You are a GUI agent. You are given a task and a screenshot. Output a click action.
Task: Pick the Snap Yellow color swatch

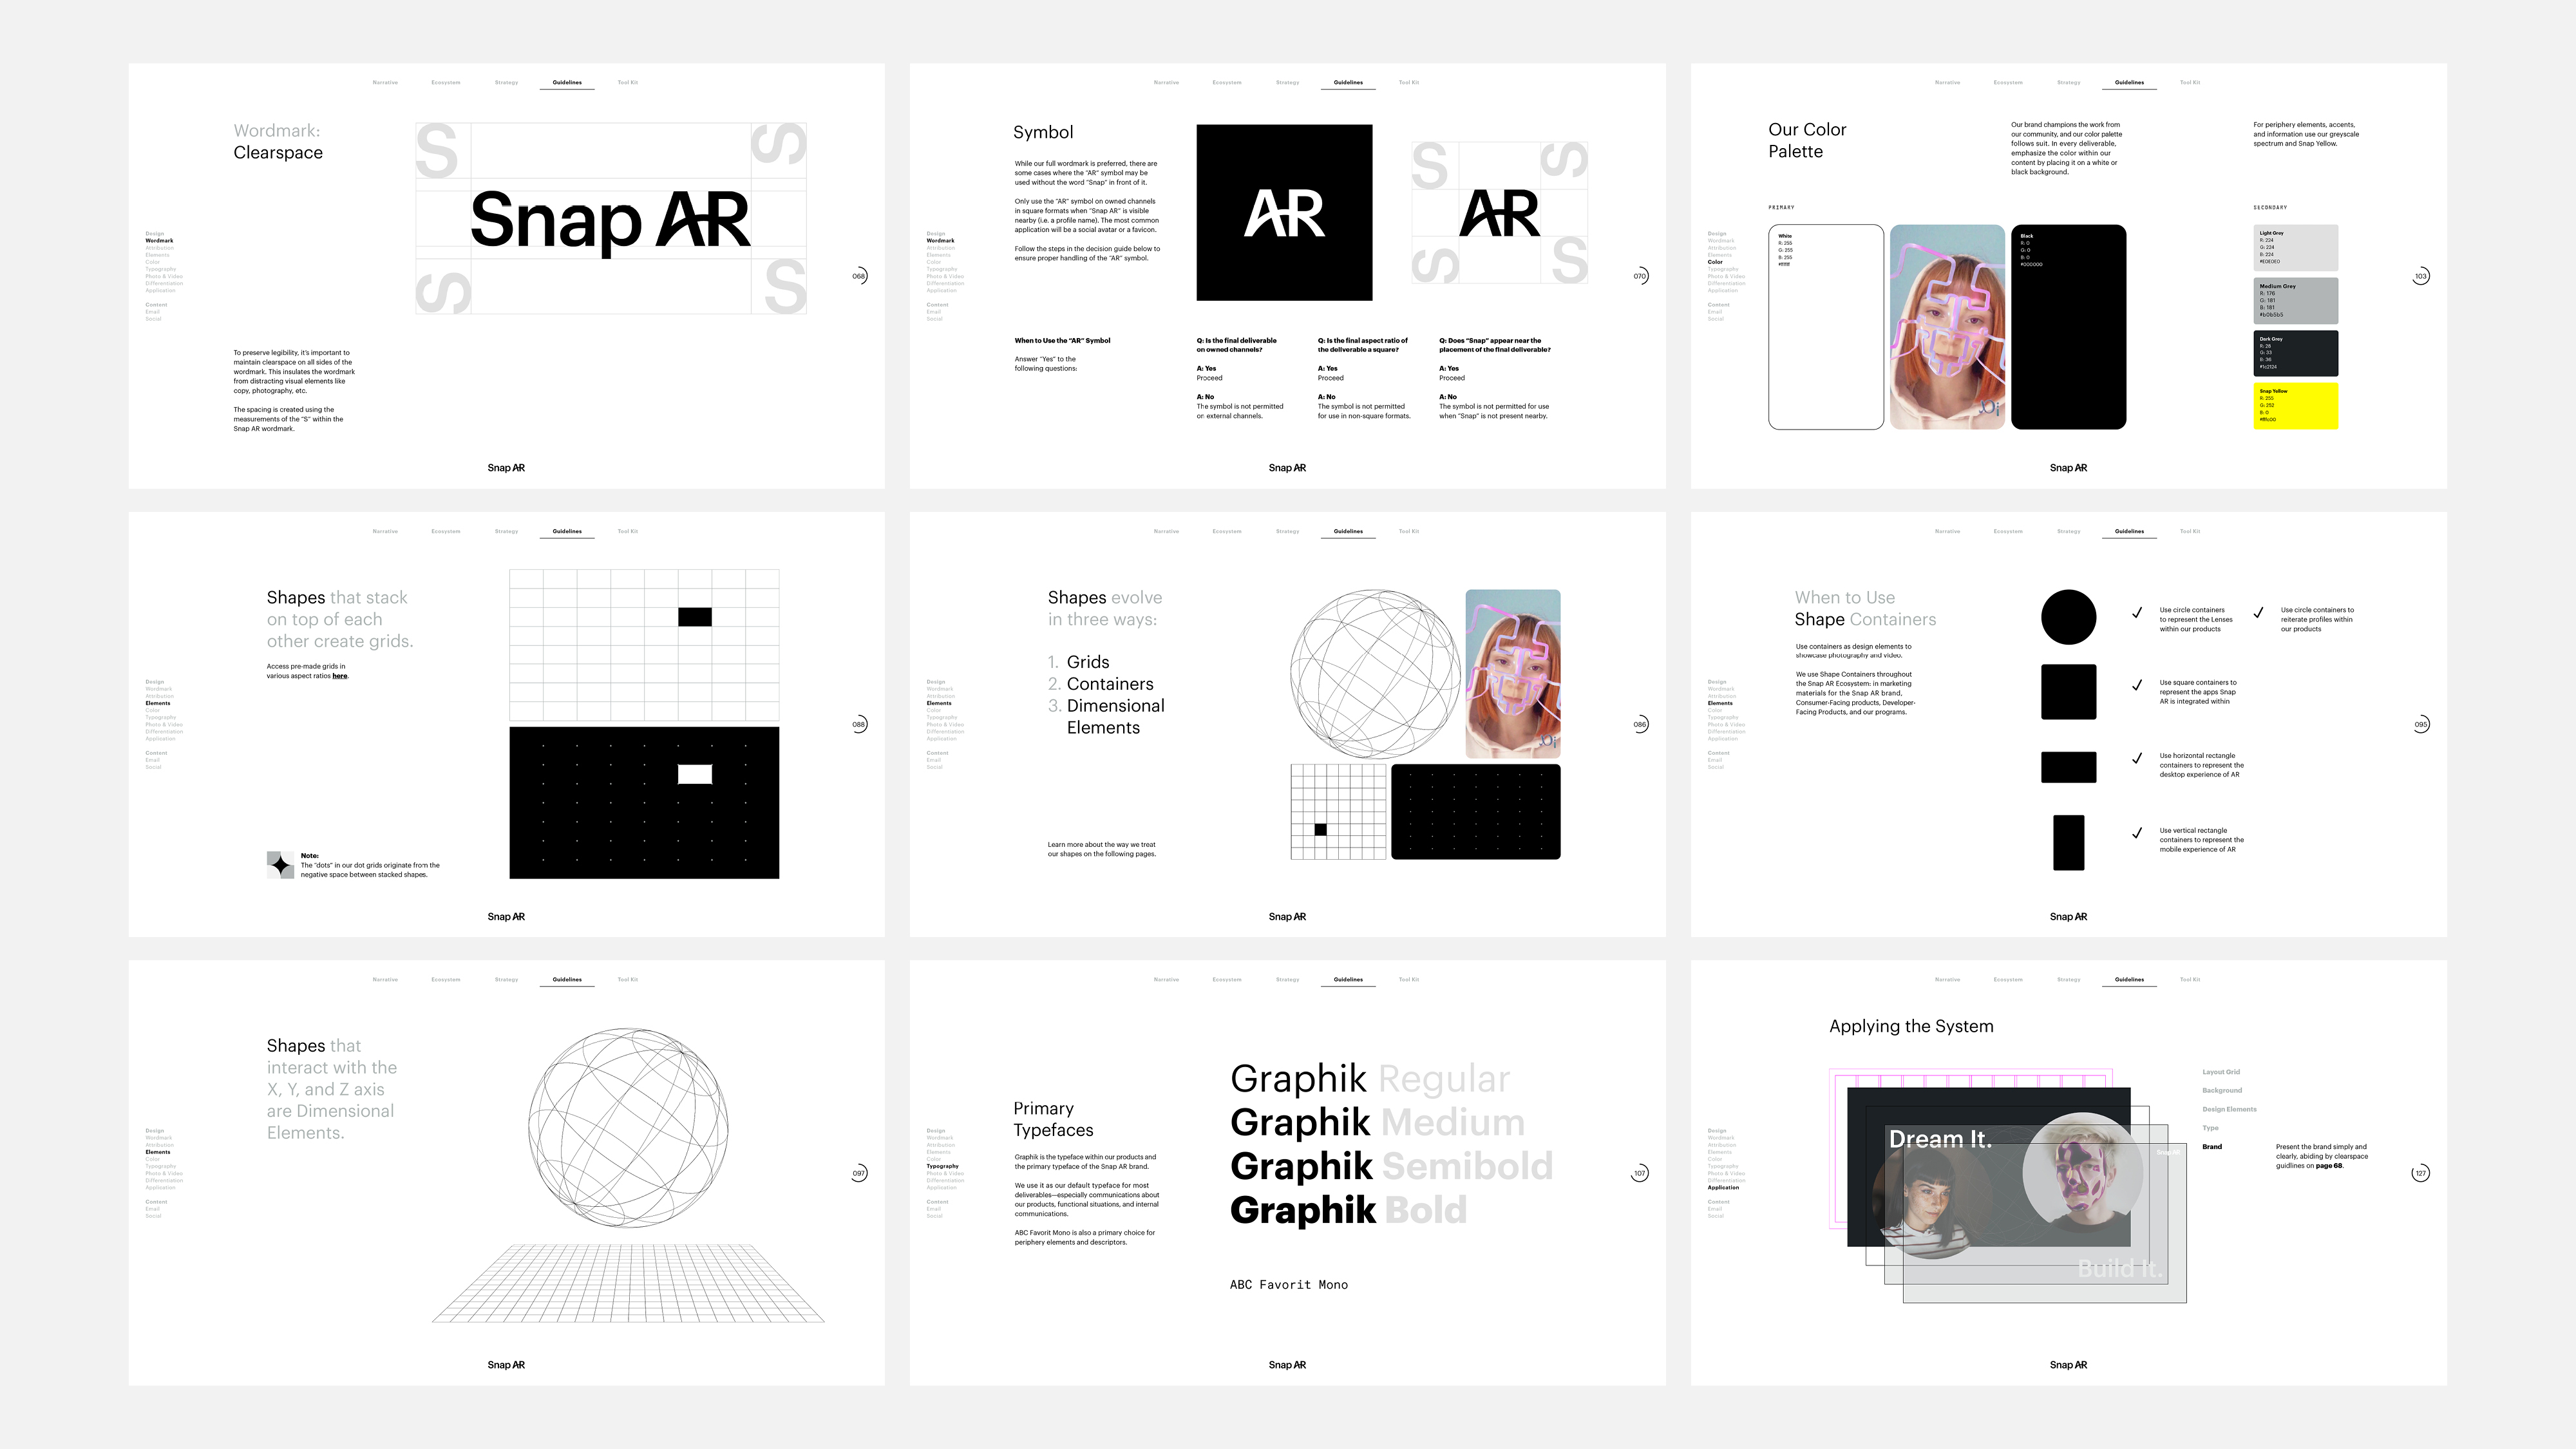(2296, 406)
